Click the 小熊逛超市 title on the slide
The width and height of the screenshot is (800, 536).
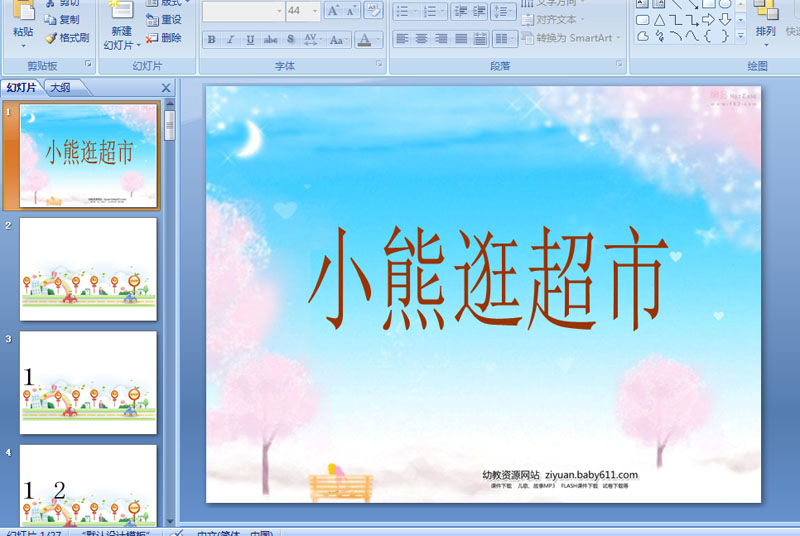point(487,278)
